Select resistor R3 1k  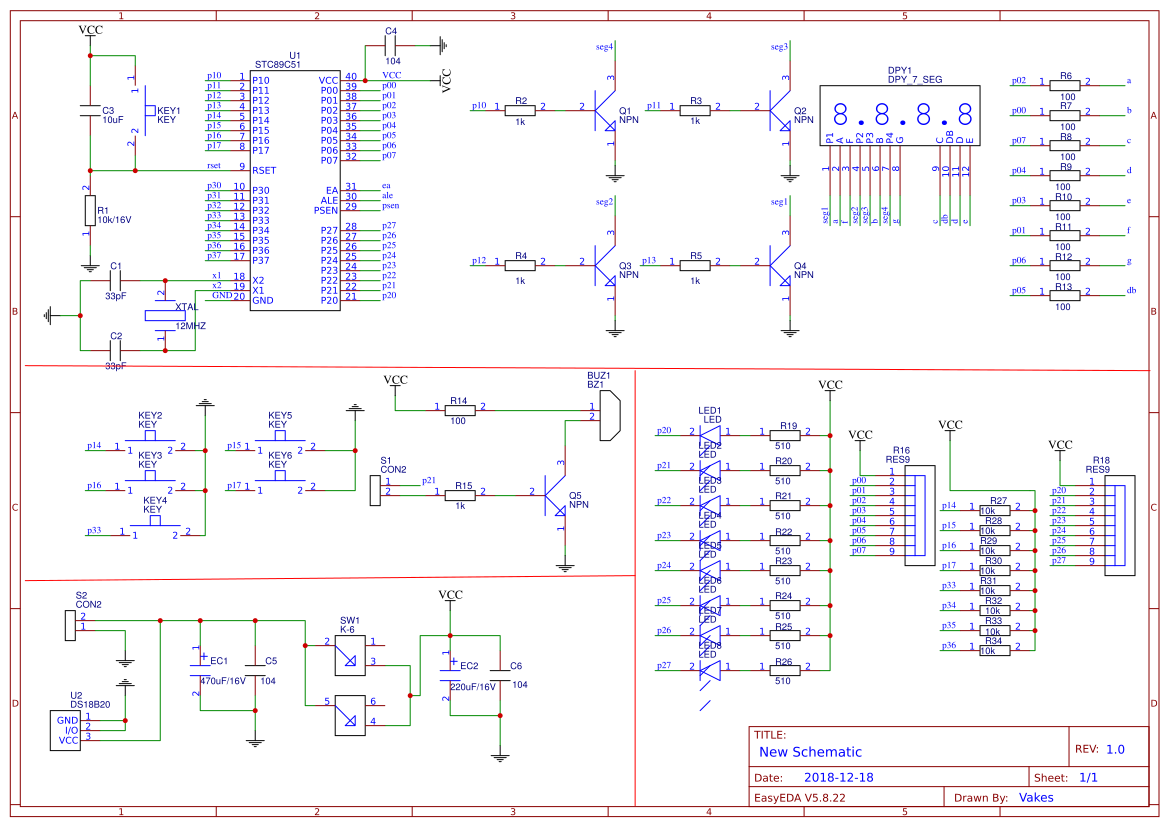tap(695, 110)
